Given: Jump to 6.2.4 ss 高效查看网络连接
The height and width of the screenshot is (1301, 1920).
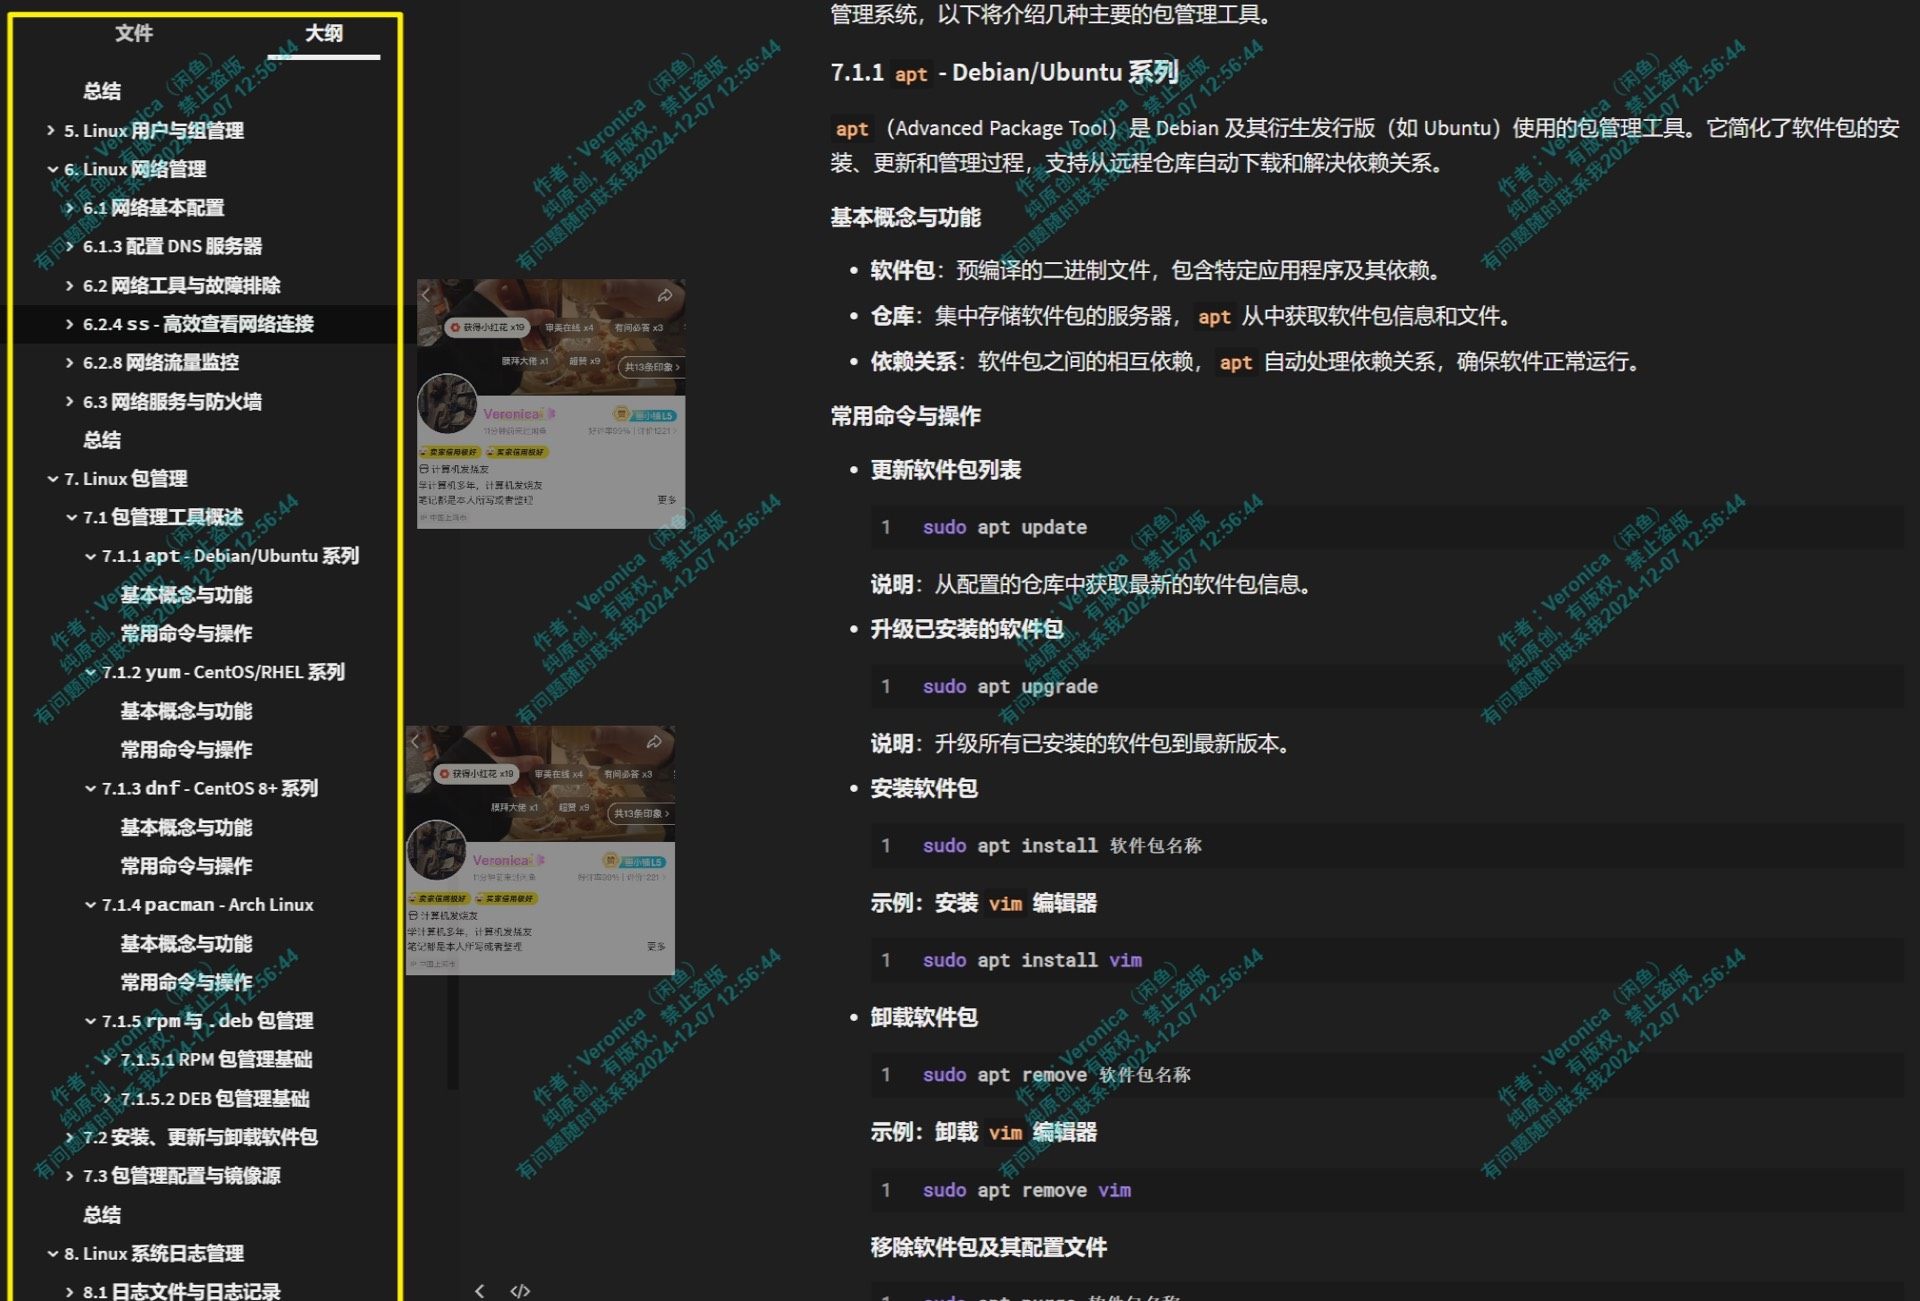Looking at the screenshot, I should pos(198,324).
